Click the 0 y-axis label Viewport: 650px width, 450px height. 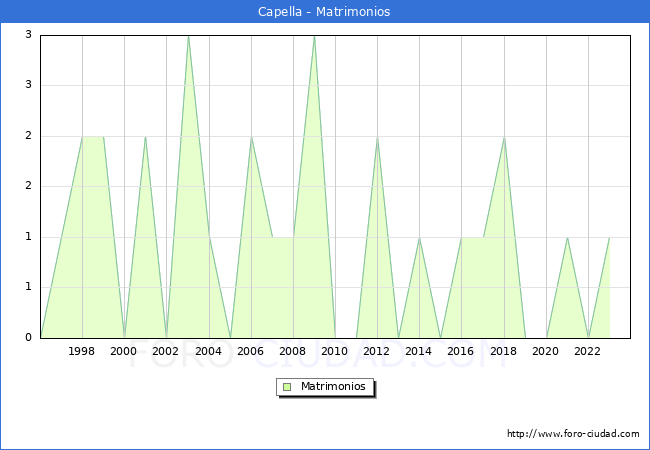(x=28, y=337)
